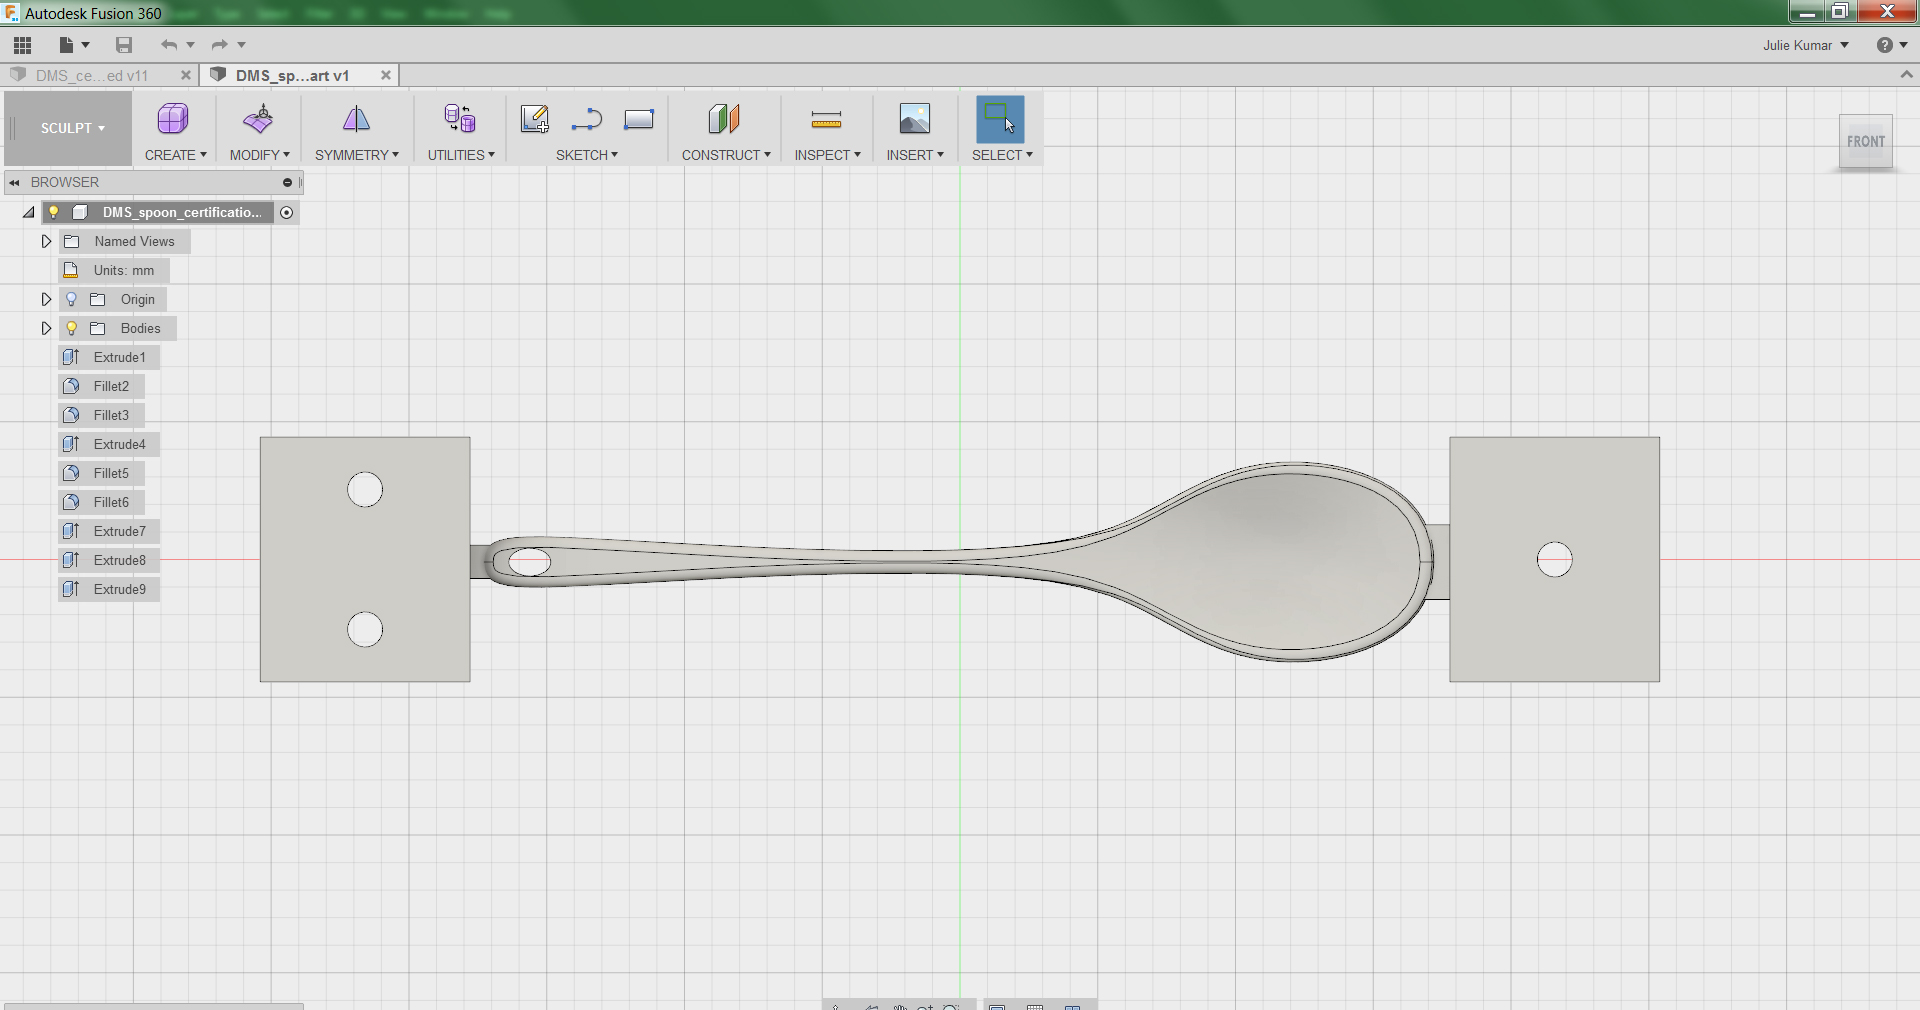Image resolution: width=1920 pixels, height=1010 pixels.
Task: Open the INSERT menu
Action: 915,155
